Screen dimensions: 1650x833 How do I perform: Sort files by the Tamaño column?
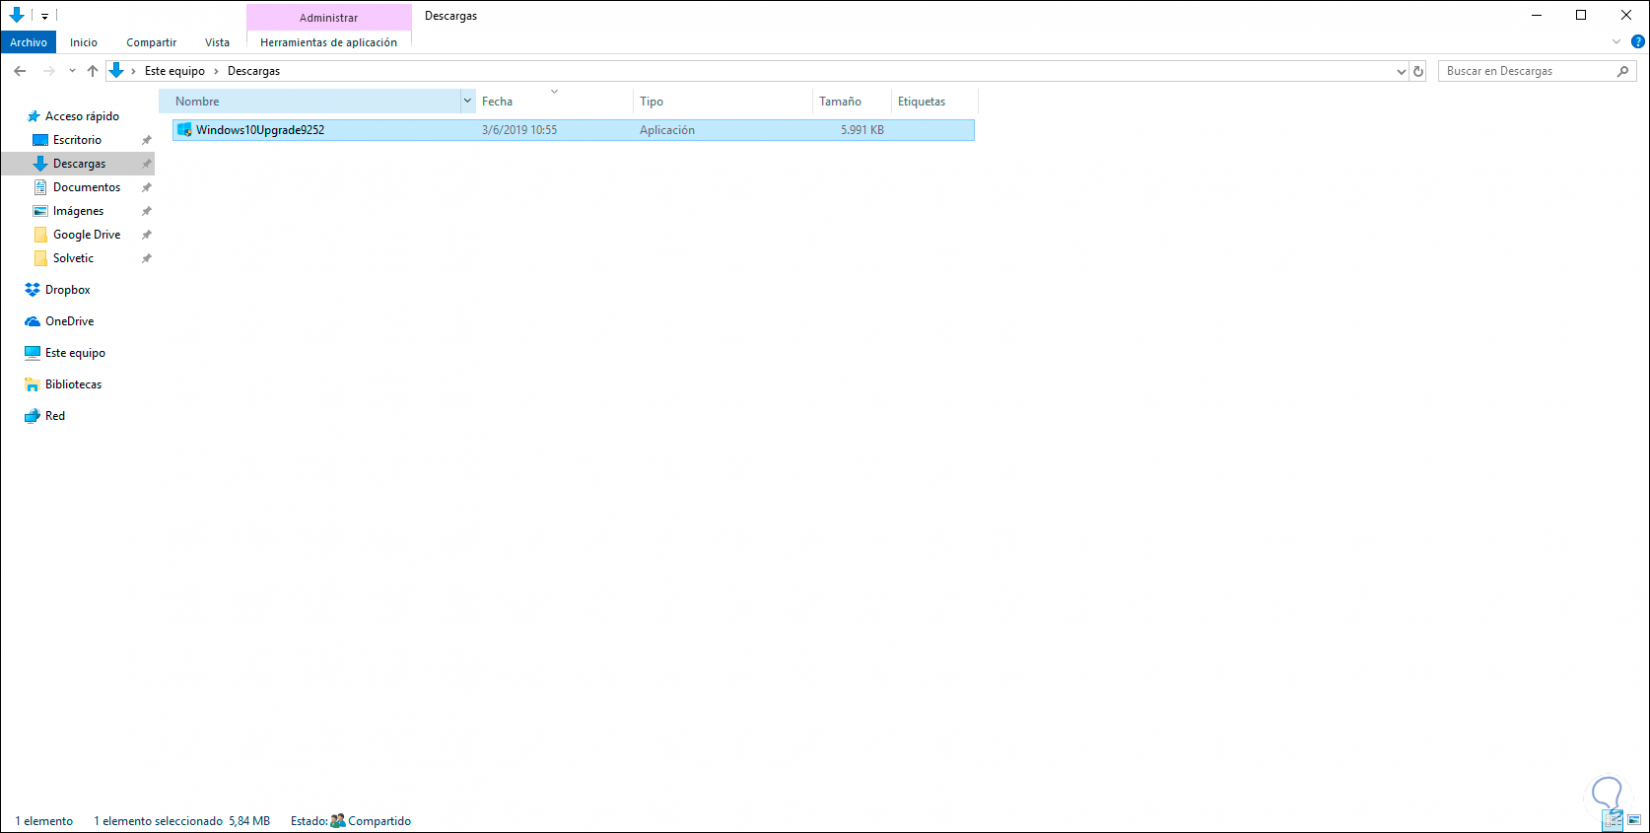pyautogui.click(x=851, y=101)
